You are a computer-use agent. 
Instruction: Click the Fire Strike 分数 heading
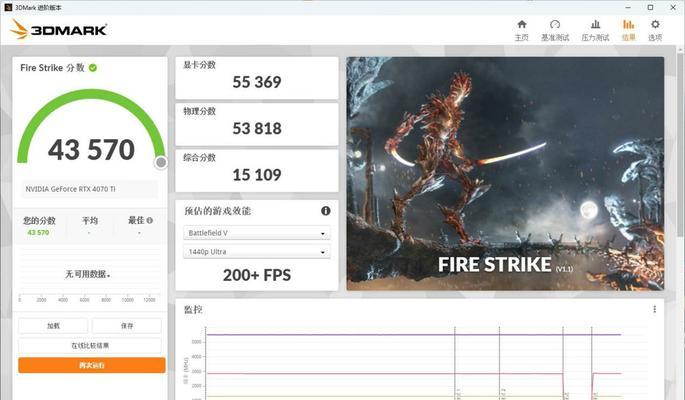[x=52, y=68]
